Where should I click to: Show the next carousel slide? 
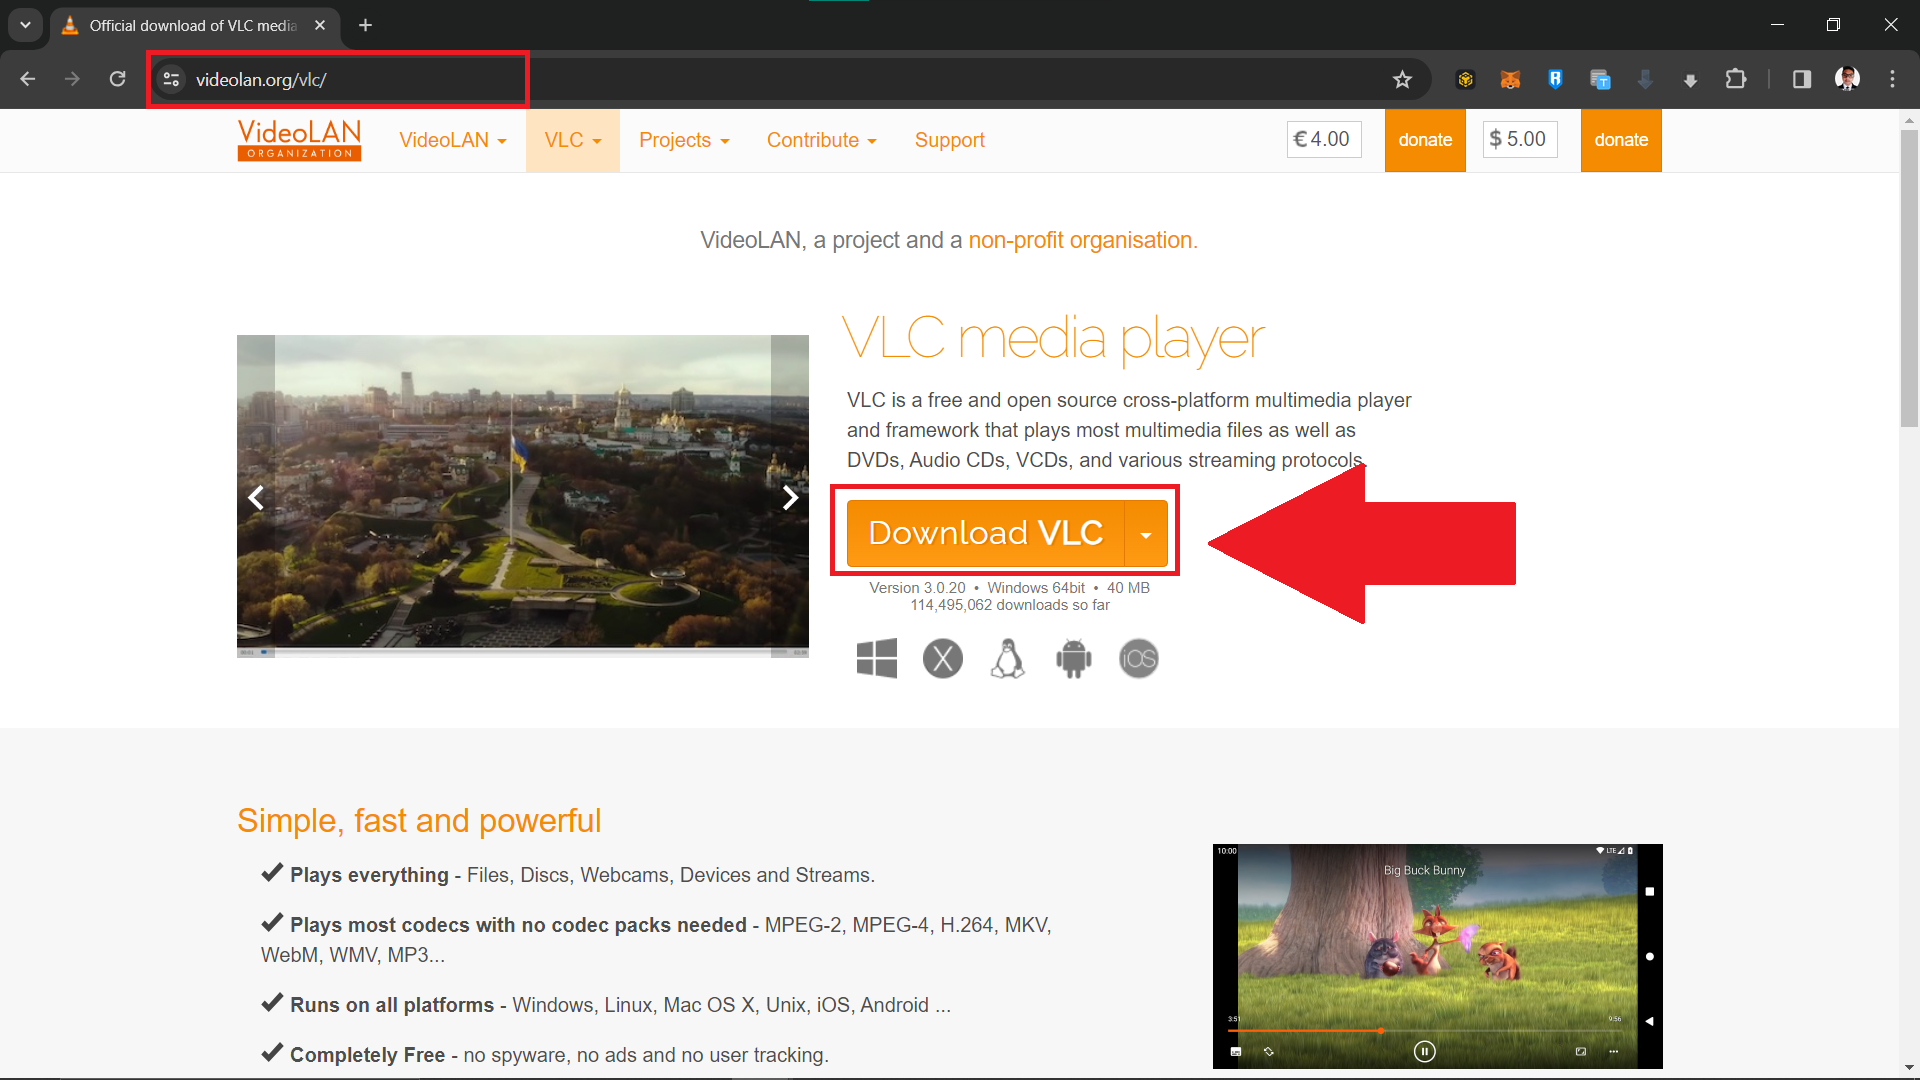[790, 497]
